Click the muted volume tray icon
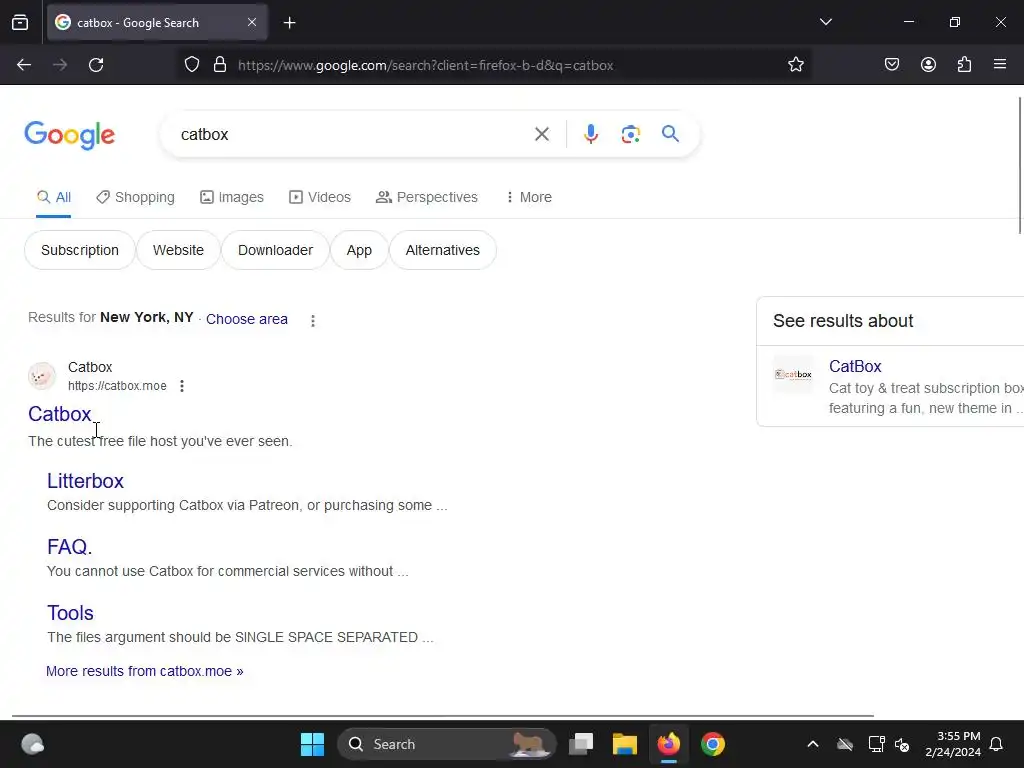Viewport: 1024px width, 768px height. (x=902, y=744)
